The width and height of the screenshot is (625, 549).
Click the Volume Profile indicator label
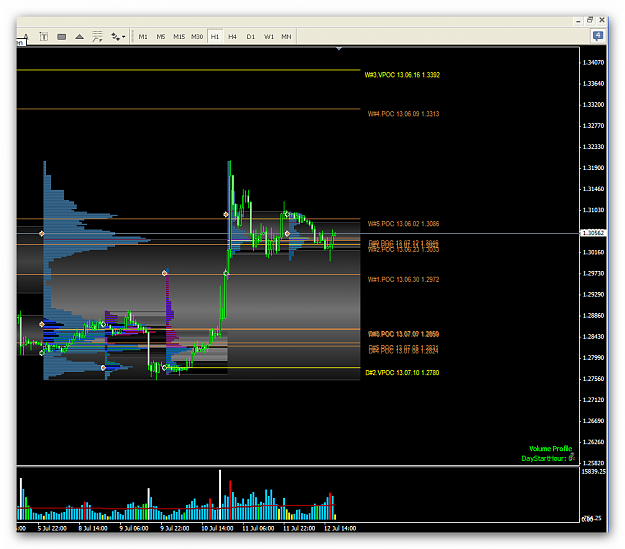pos(550,449)
